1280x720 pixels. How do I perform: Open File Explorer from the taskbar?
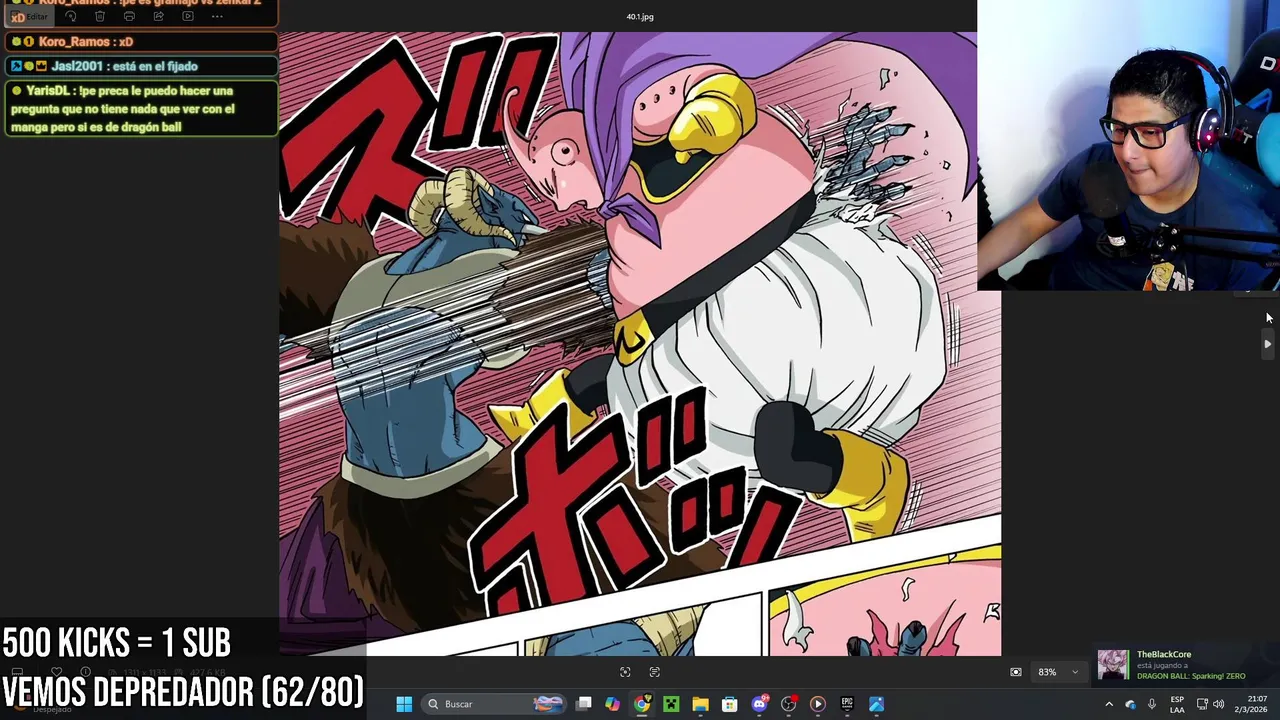pyautogui.click(x=700, y=704)
